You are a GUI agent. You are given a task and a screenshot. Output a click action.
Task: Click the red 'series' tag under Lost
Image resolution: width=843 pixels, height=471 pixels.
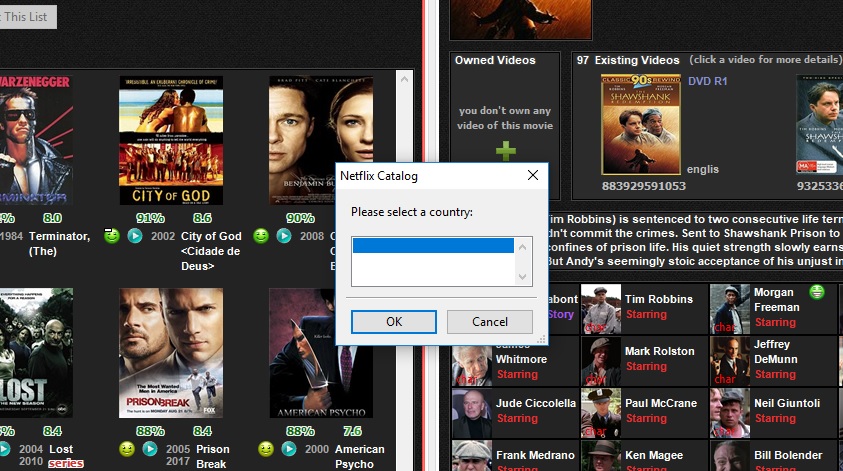point(66,463)
